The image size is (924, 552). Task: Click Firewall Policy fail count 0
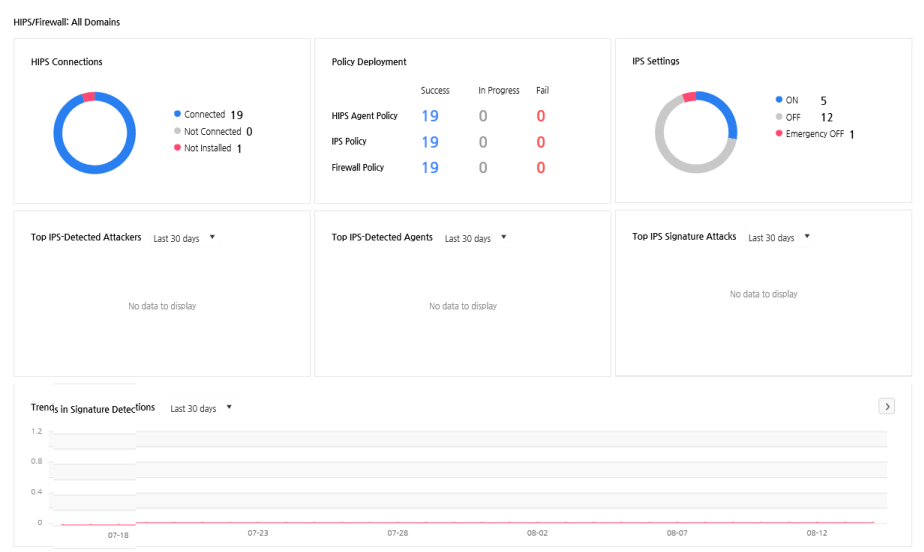click(x=540, y=168)
